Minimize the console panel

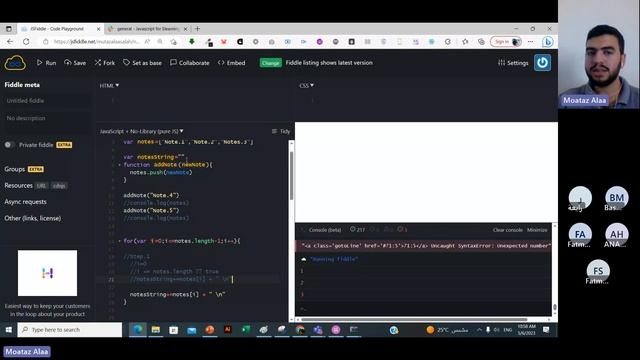537,230
